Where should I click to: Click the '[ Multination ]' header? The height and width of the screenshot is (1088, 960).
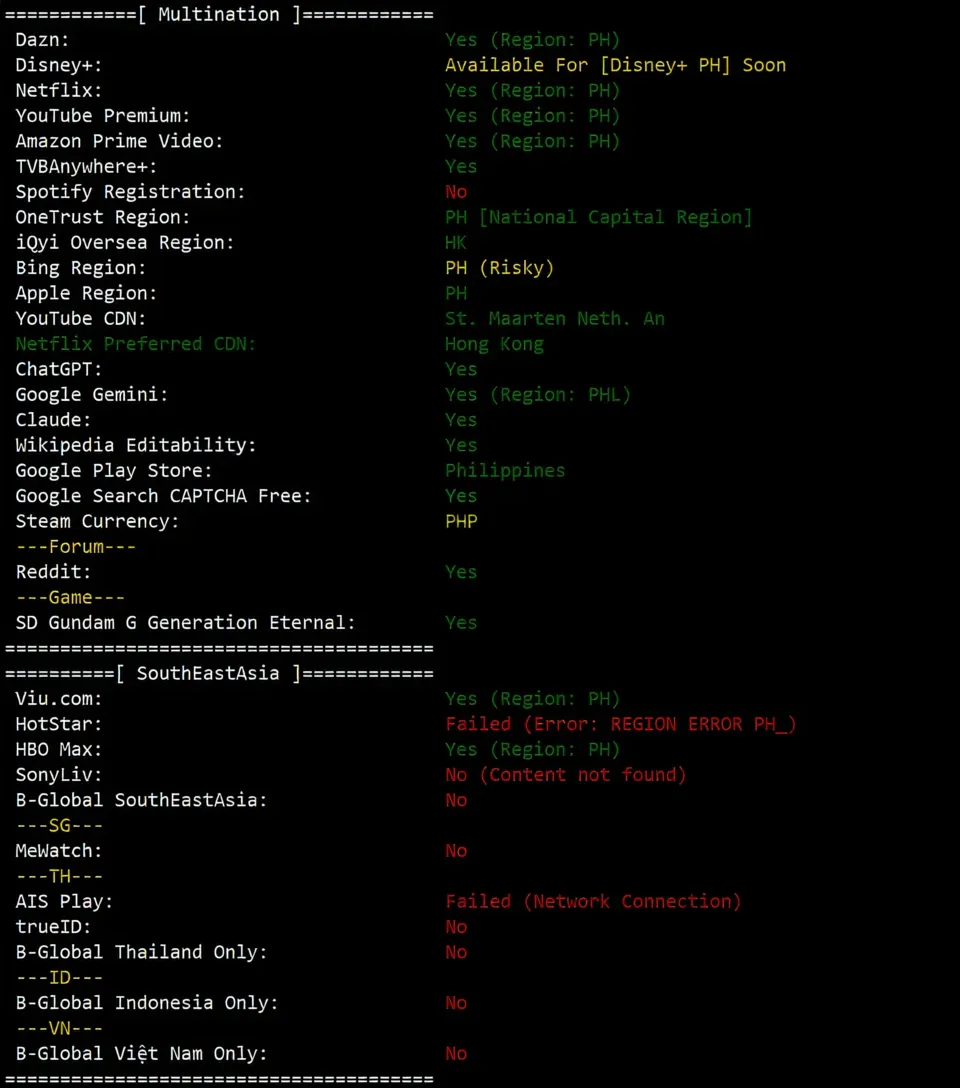point(219,15)
